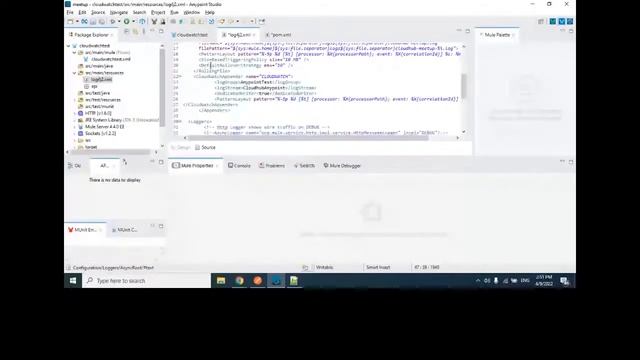
Task: Select the Mule Properties tab
Action: pos(196,166)
